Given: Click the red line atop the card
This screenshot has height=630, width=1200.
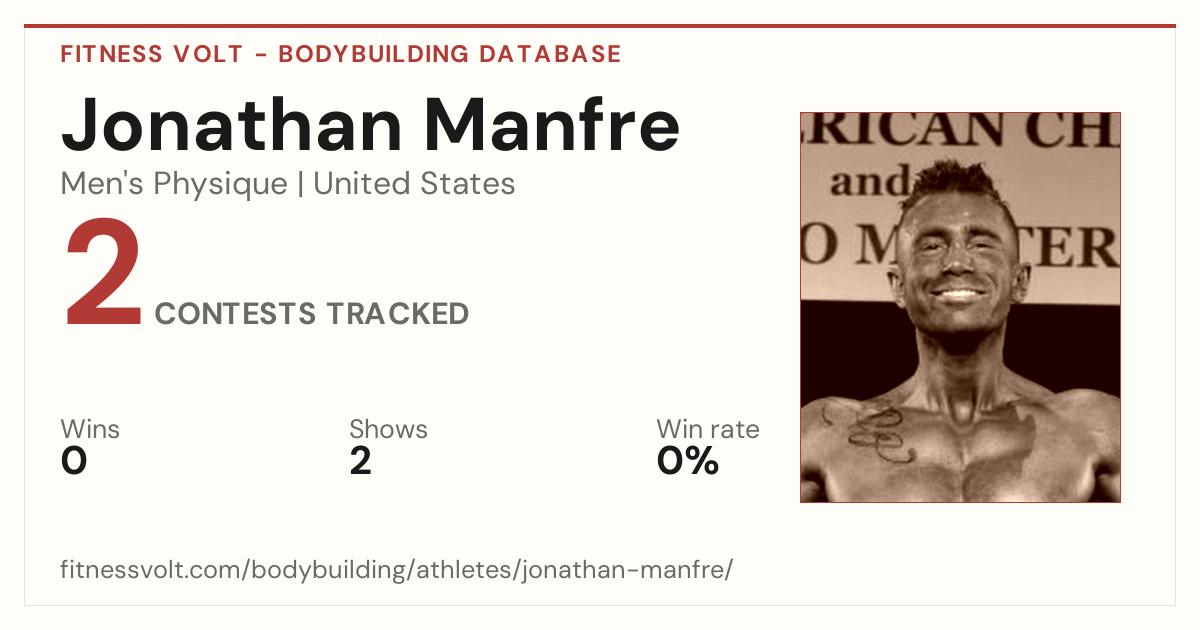Looking at the screenshot, I should point(600,26).
